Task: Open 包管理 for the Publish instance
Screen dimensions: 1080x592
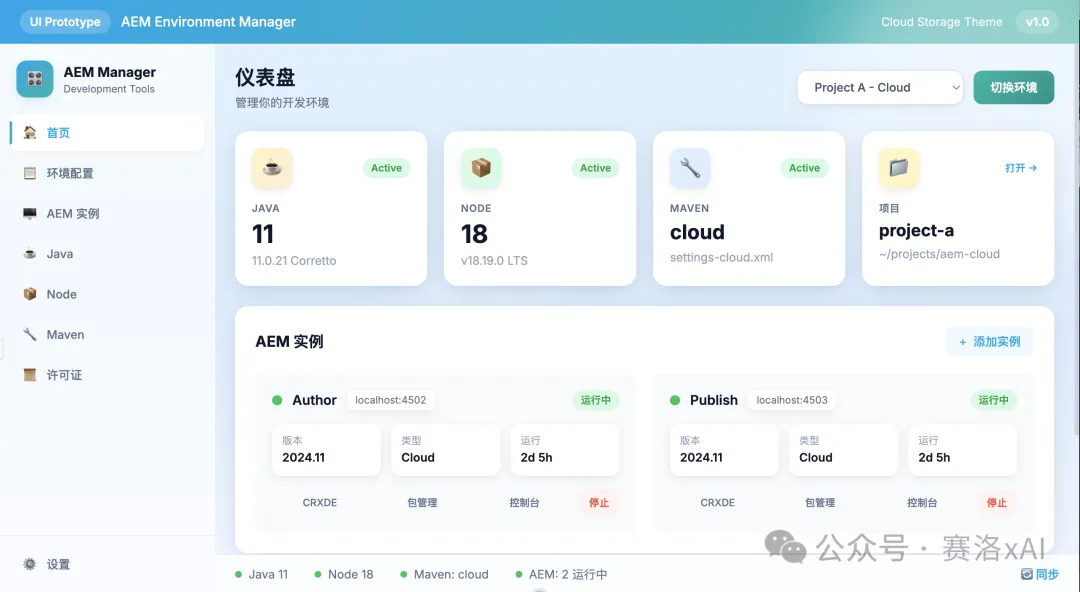Action: coord(819,503)
